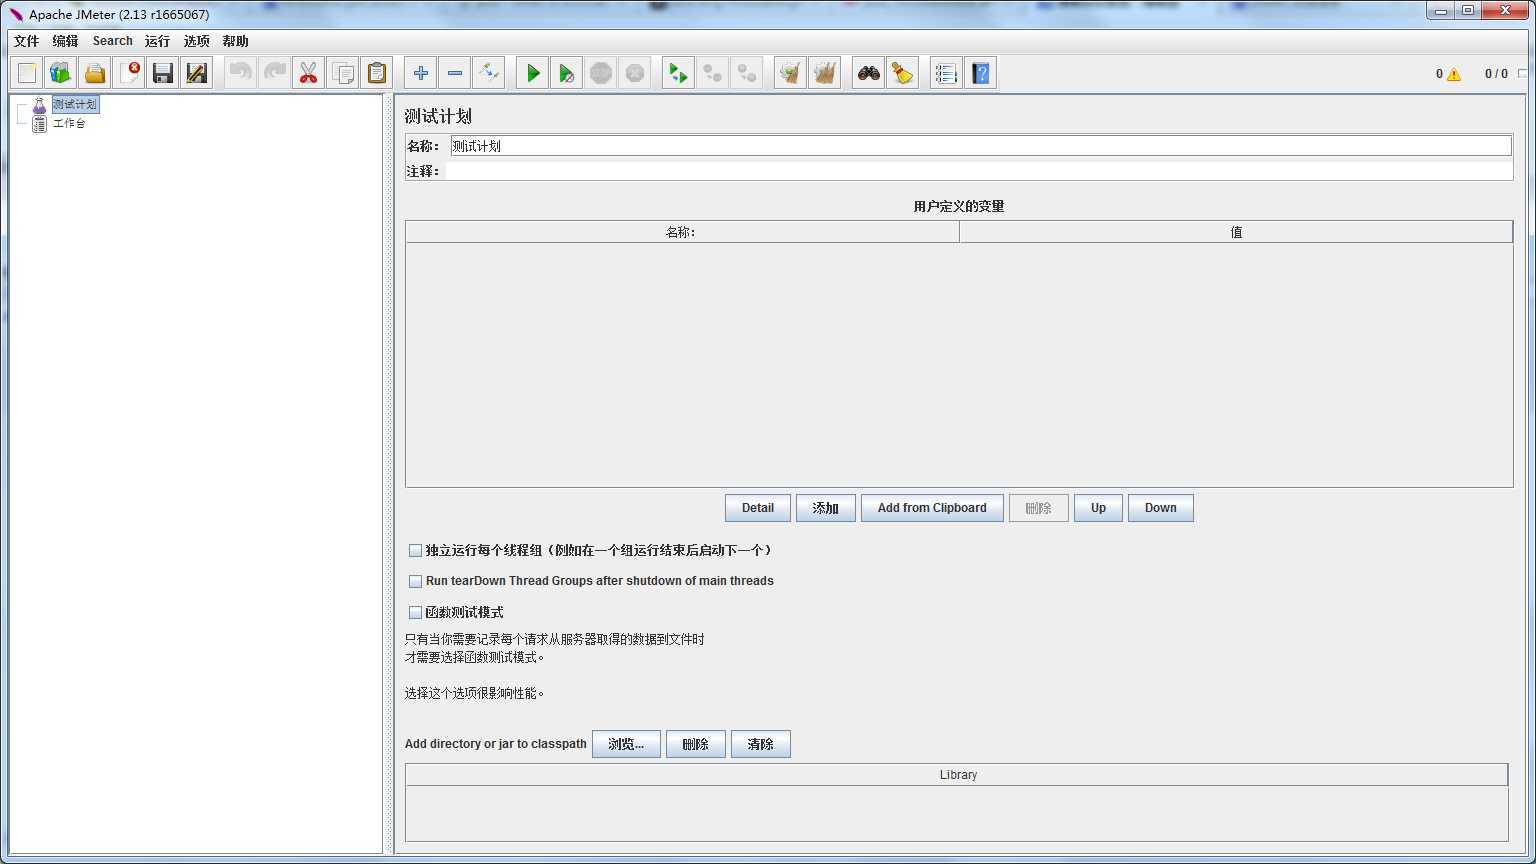Start the test with green play icon

pos(533,73)
